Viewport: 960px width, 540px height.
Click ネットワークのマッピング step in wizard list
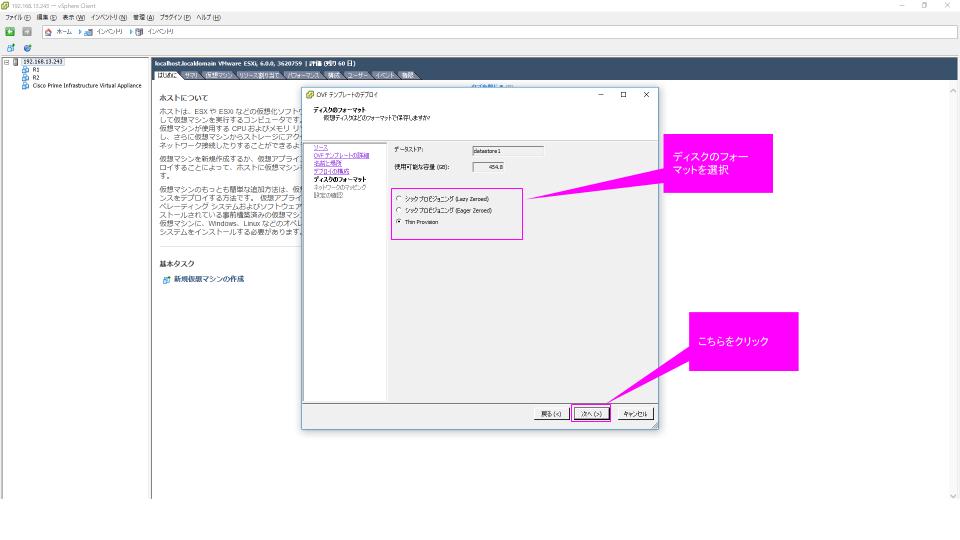(x=340, y=187)
